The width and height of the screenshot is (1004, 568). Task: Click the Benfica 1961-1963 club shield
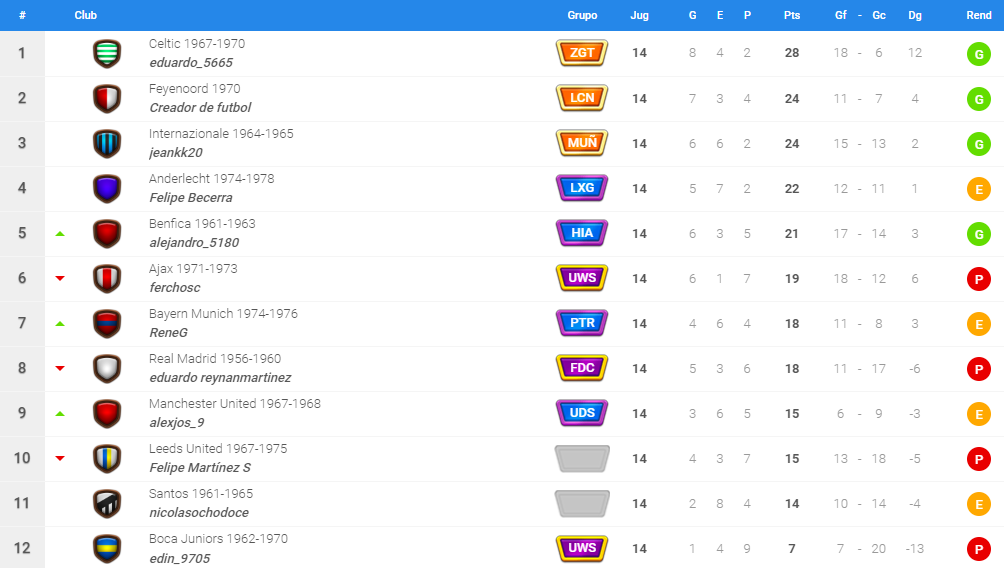coord(107,234)
